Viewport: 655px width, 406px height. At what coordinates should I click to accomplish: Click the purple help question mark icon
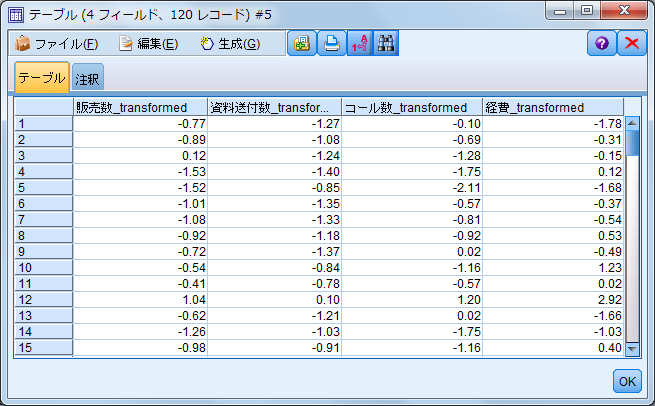(601, 44)
